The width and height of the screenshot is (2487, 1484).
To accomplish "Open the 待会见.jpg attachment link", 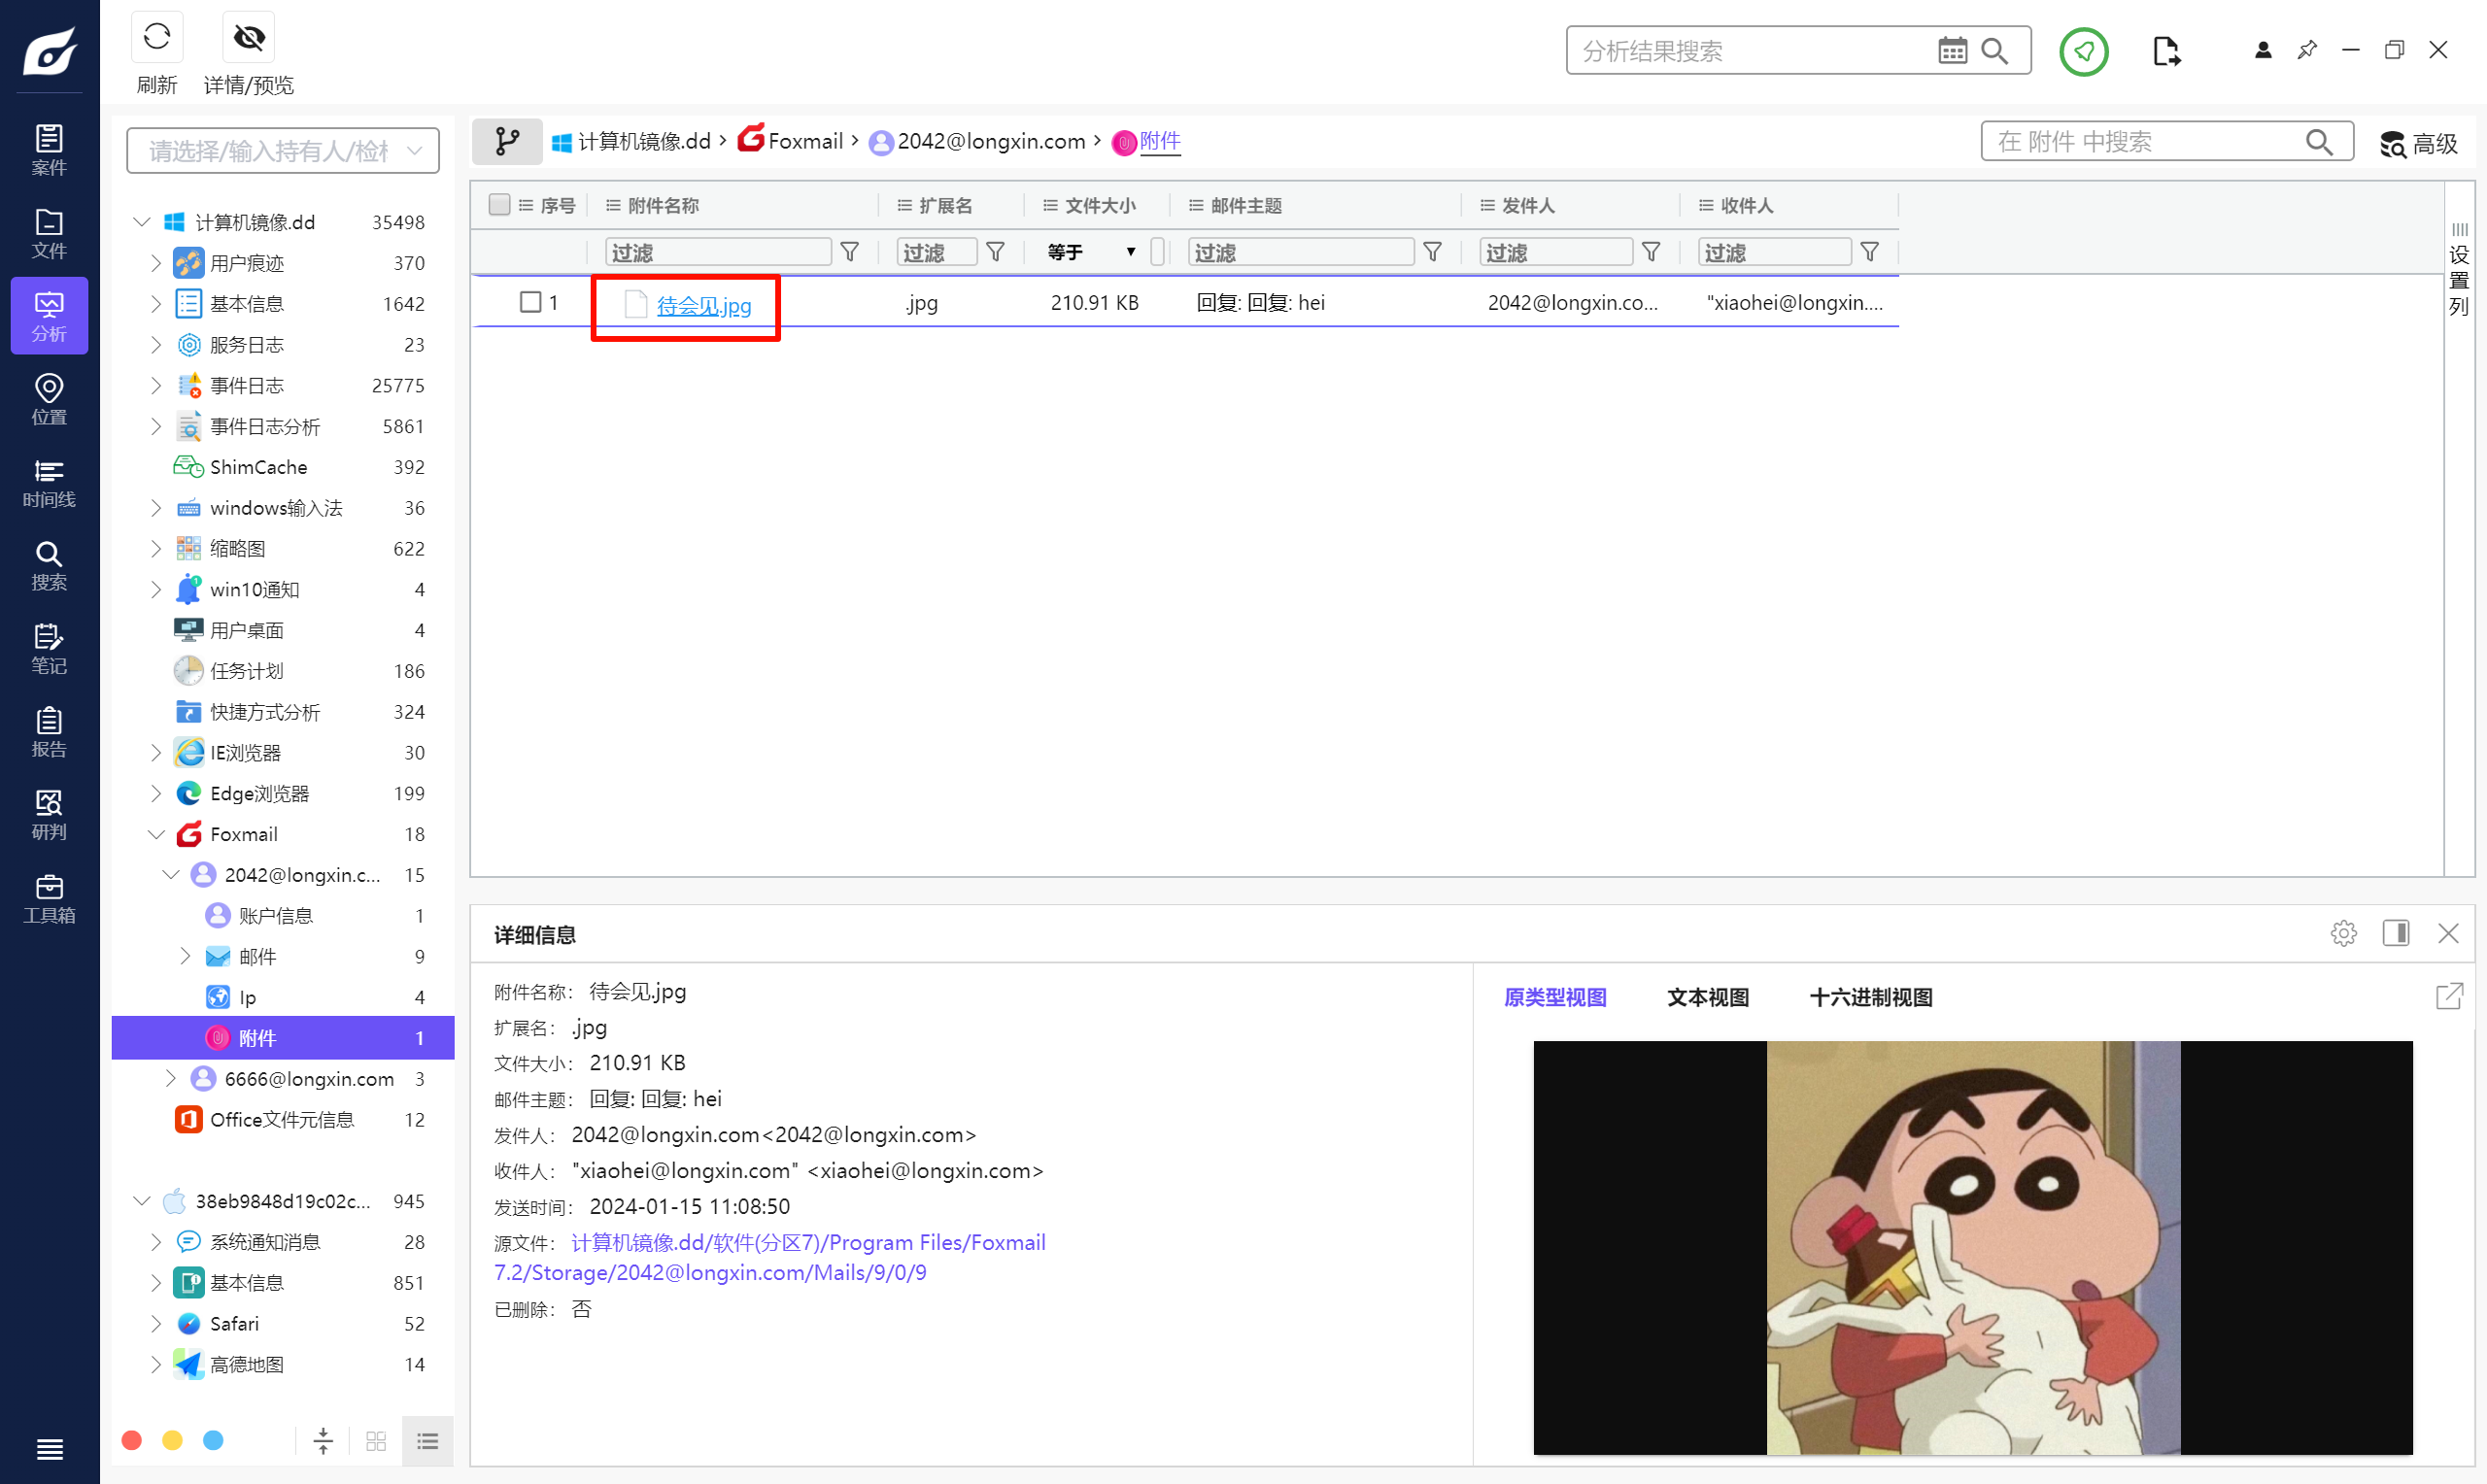I will [x=704, y=305].
